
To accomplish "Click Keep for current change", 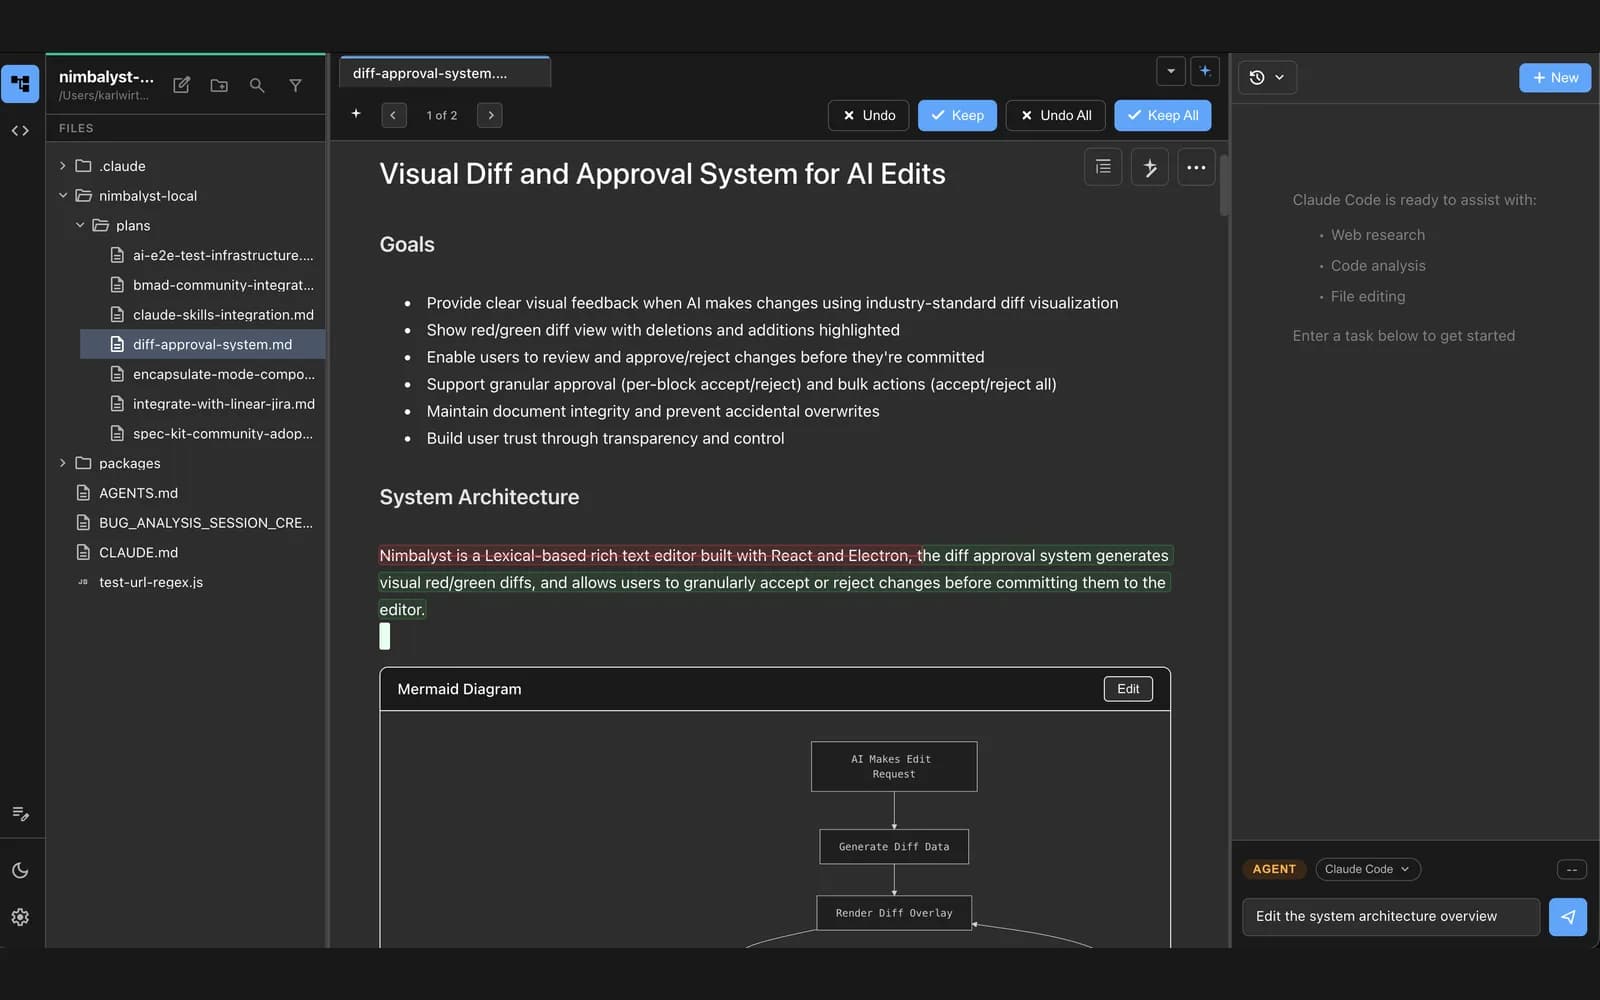I will (957, 115).
